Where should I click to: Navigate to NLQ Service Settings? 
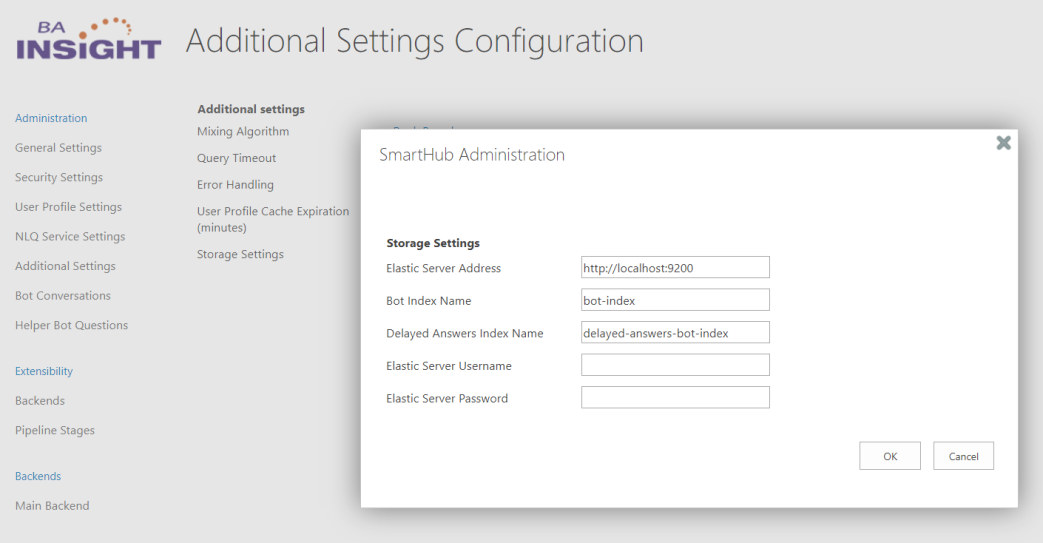70,237
